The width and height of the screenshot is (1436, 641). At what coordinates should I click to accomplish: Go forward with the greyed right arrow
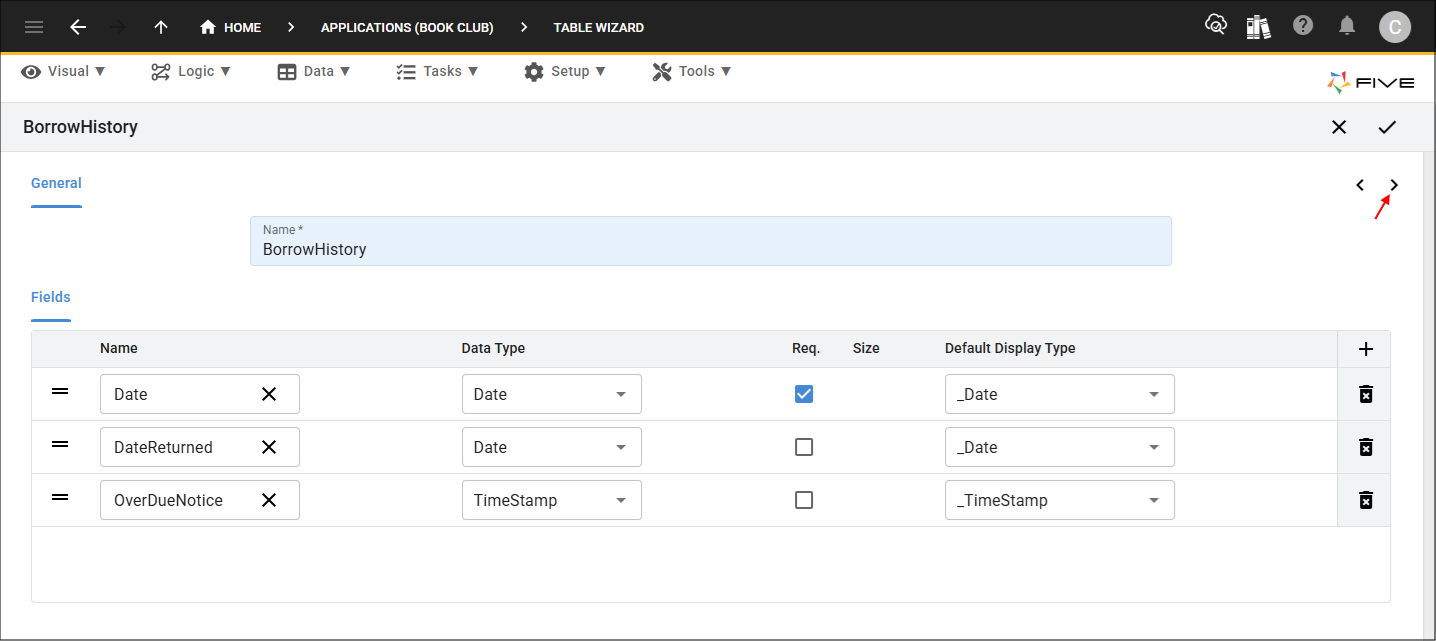pyautogui.click(x=118, y=27)
